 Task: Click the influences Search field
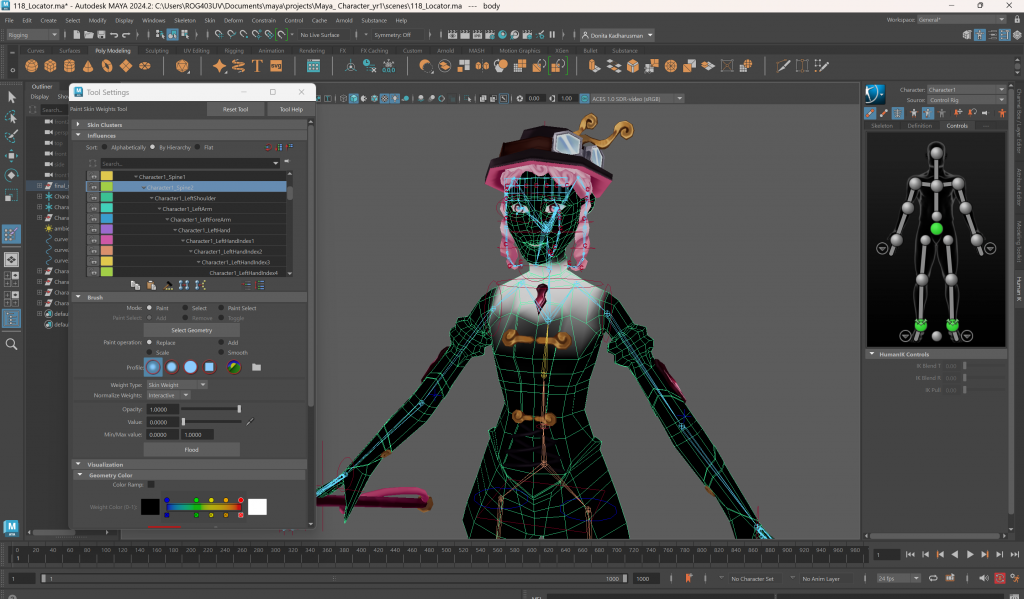pyautogui.click(x=190, y=163)
